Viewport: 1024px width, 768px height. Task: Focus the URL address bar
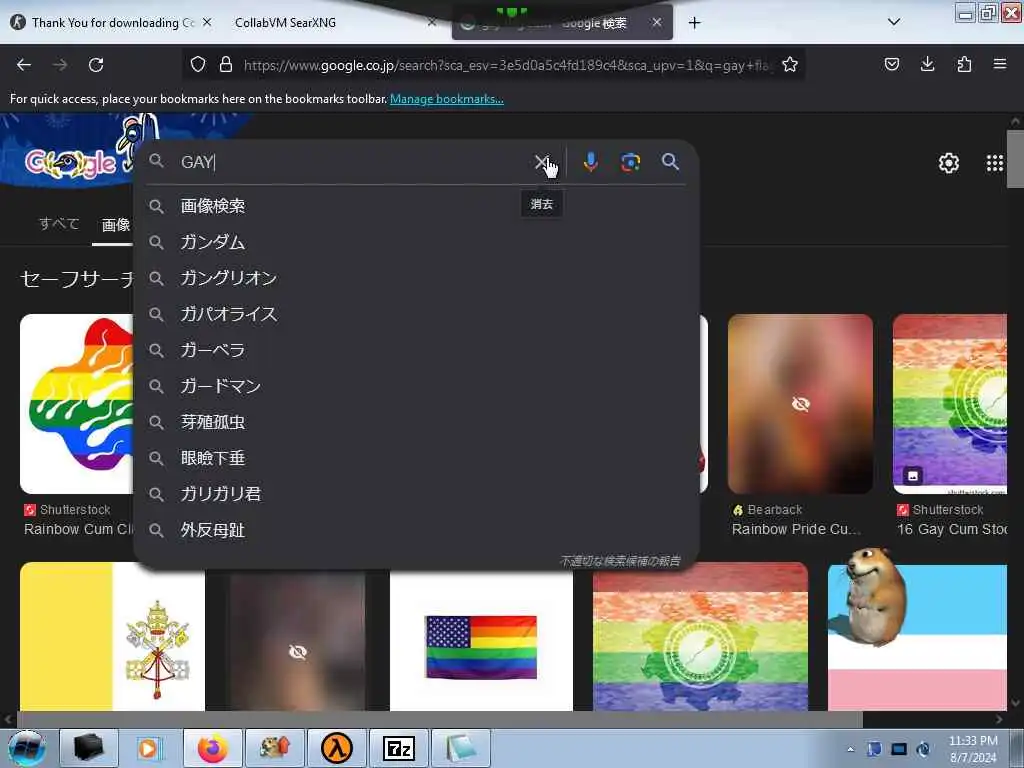click(506, 65)
